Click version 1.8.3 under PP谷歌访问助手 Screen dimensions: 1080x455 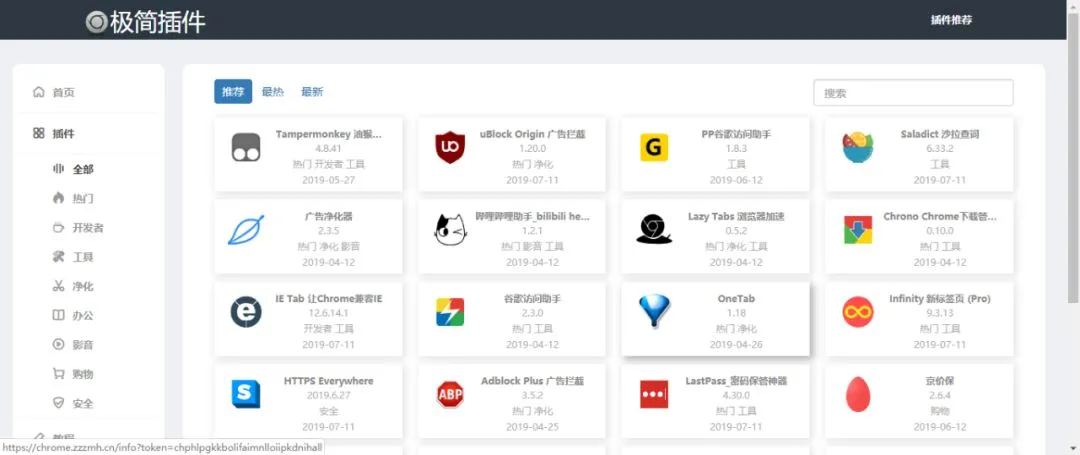(736, 149)
